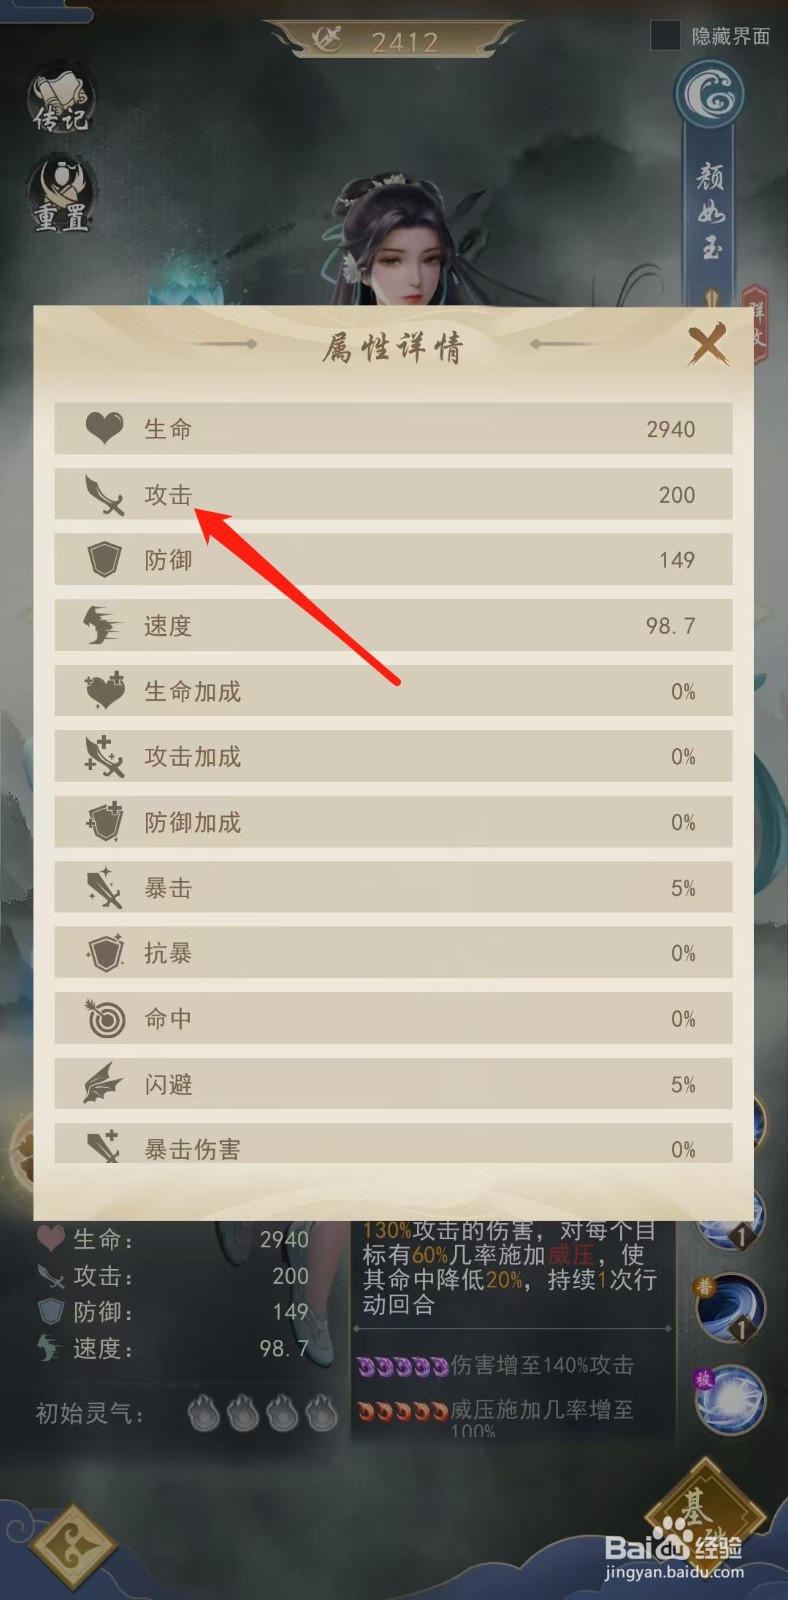Tap the swirl emblem above 颜如玉
The image size is (788, 1600).
coord(712,97)
